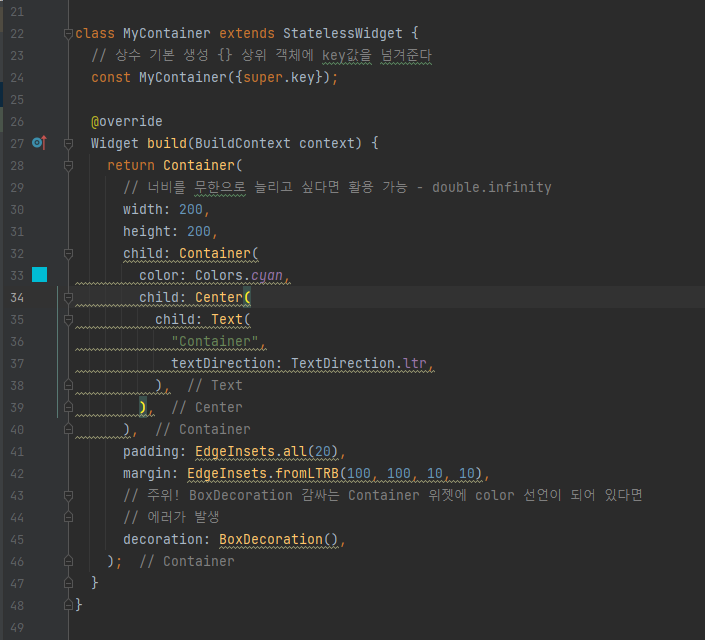The image size is (705, 640).
Task: Fold the return Container block at line 28
Action: click(x=68, y=166)
